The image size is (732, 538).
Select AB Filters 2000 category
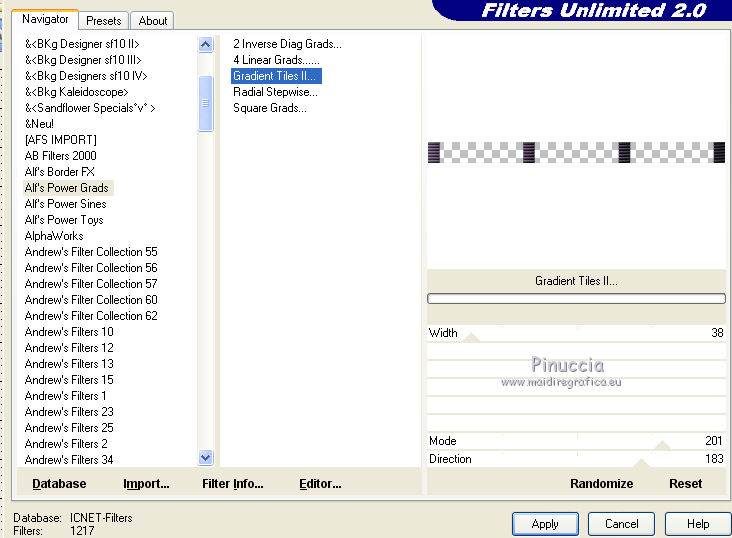61,156
